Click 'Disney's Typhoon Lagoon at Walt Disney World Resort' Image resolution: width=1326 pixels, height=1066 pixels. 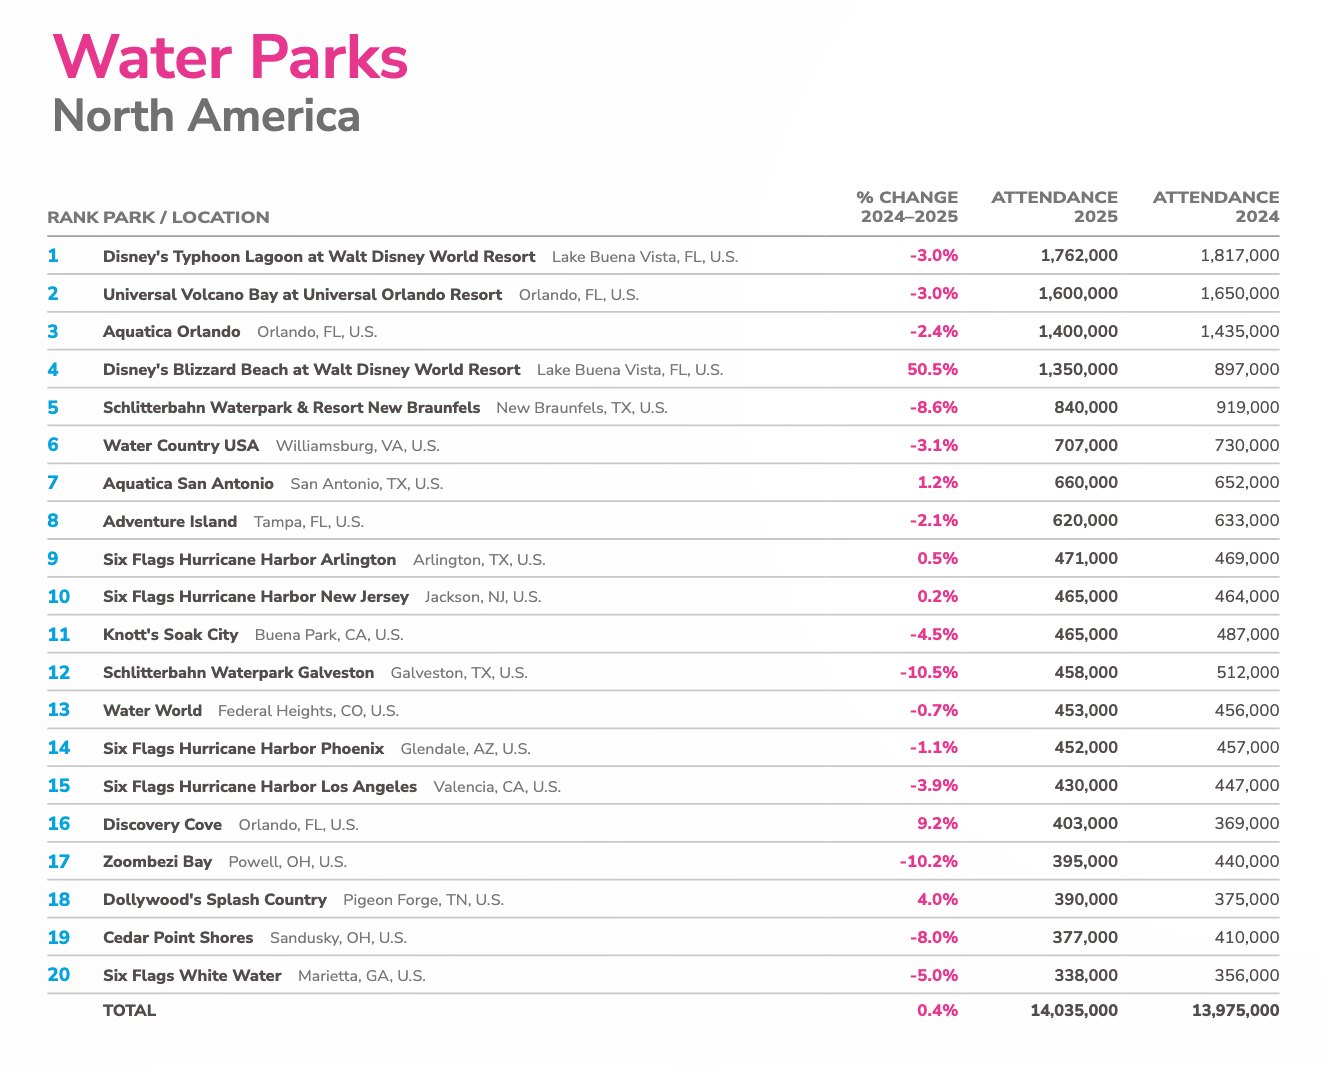(319, 256)
